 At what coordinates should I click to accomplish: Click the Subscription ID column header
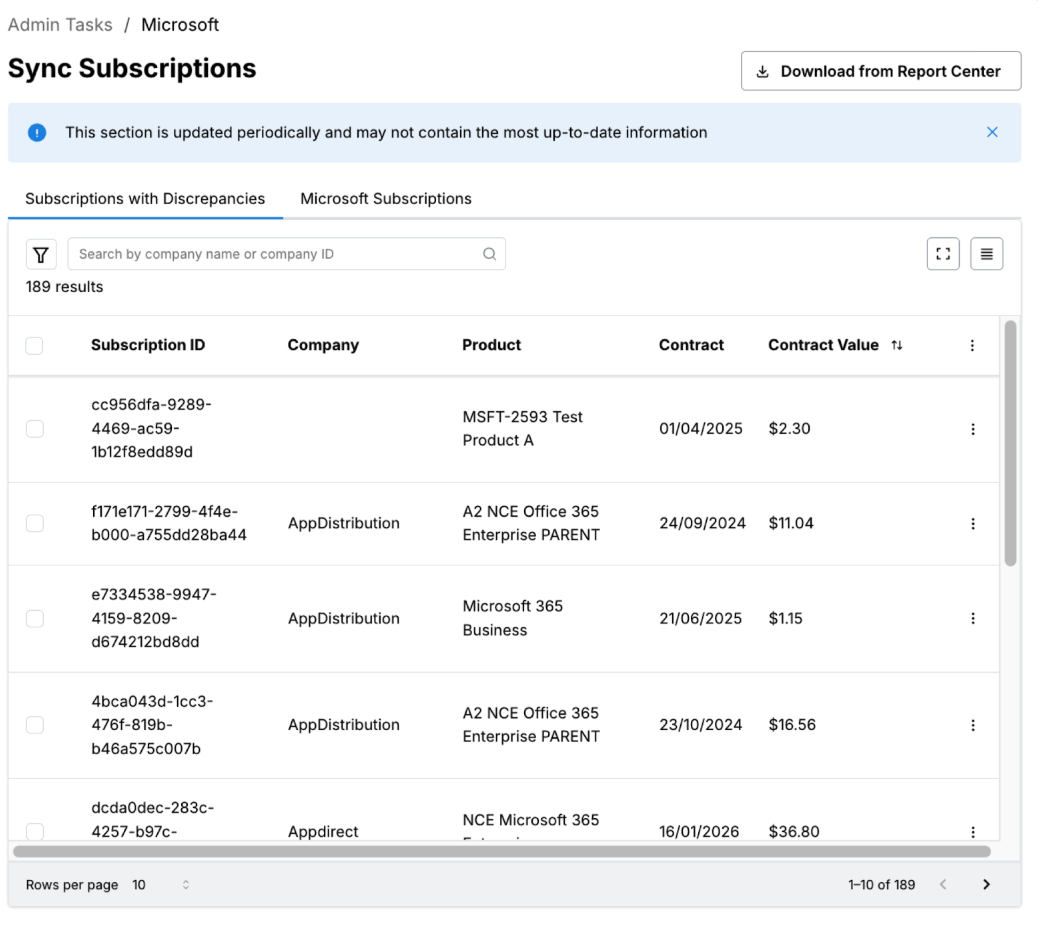click(x=148, y=345)
